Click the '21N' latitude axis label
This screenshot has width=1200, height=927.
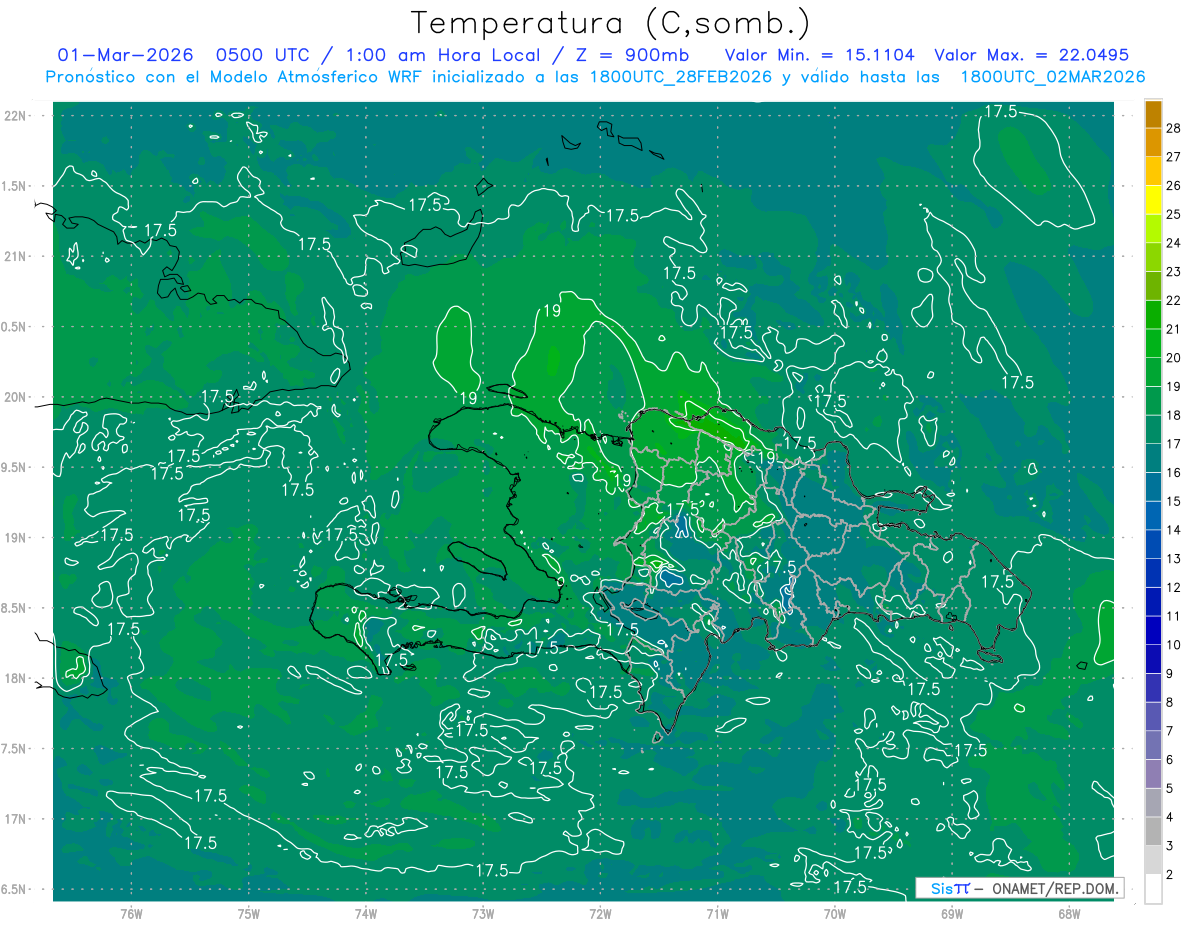click(x=15, y=256)
